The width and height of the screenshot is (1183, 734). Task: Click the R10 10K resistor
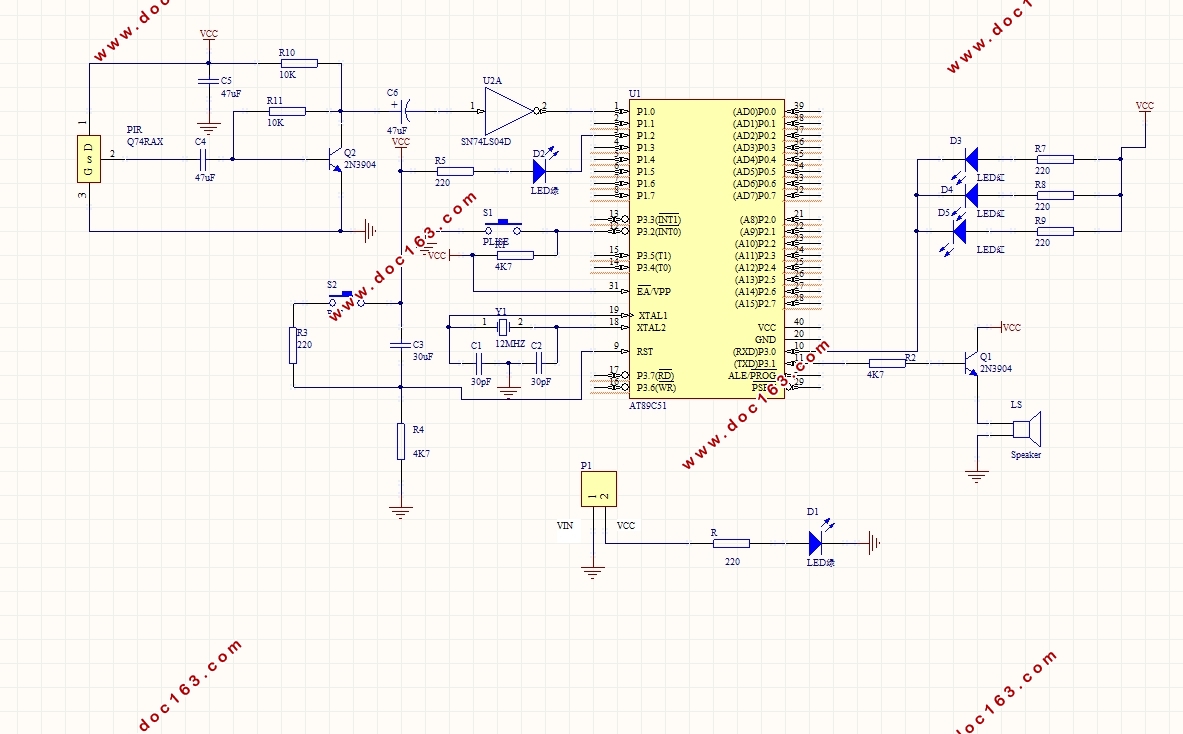coord(300,63)
